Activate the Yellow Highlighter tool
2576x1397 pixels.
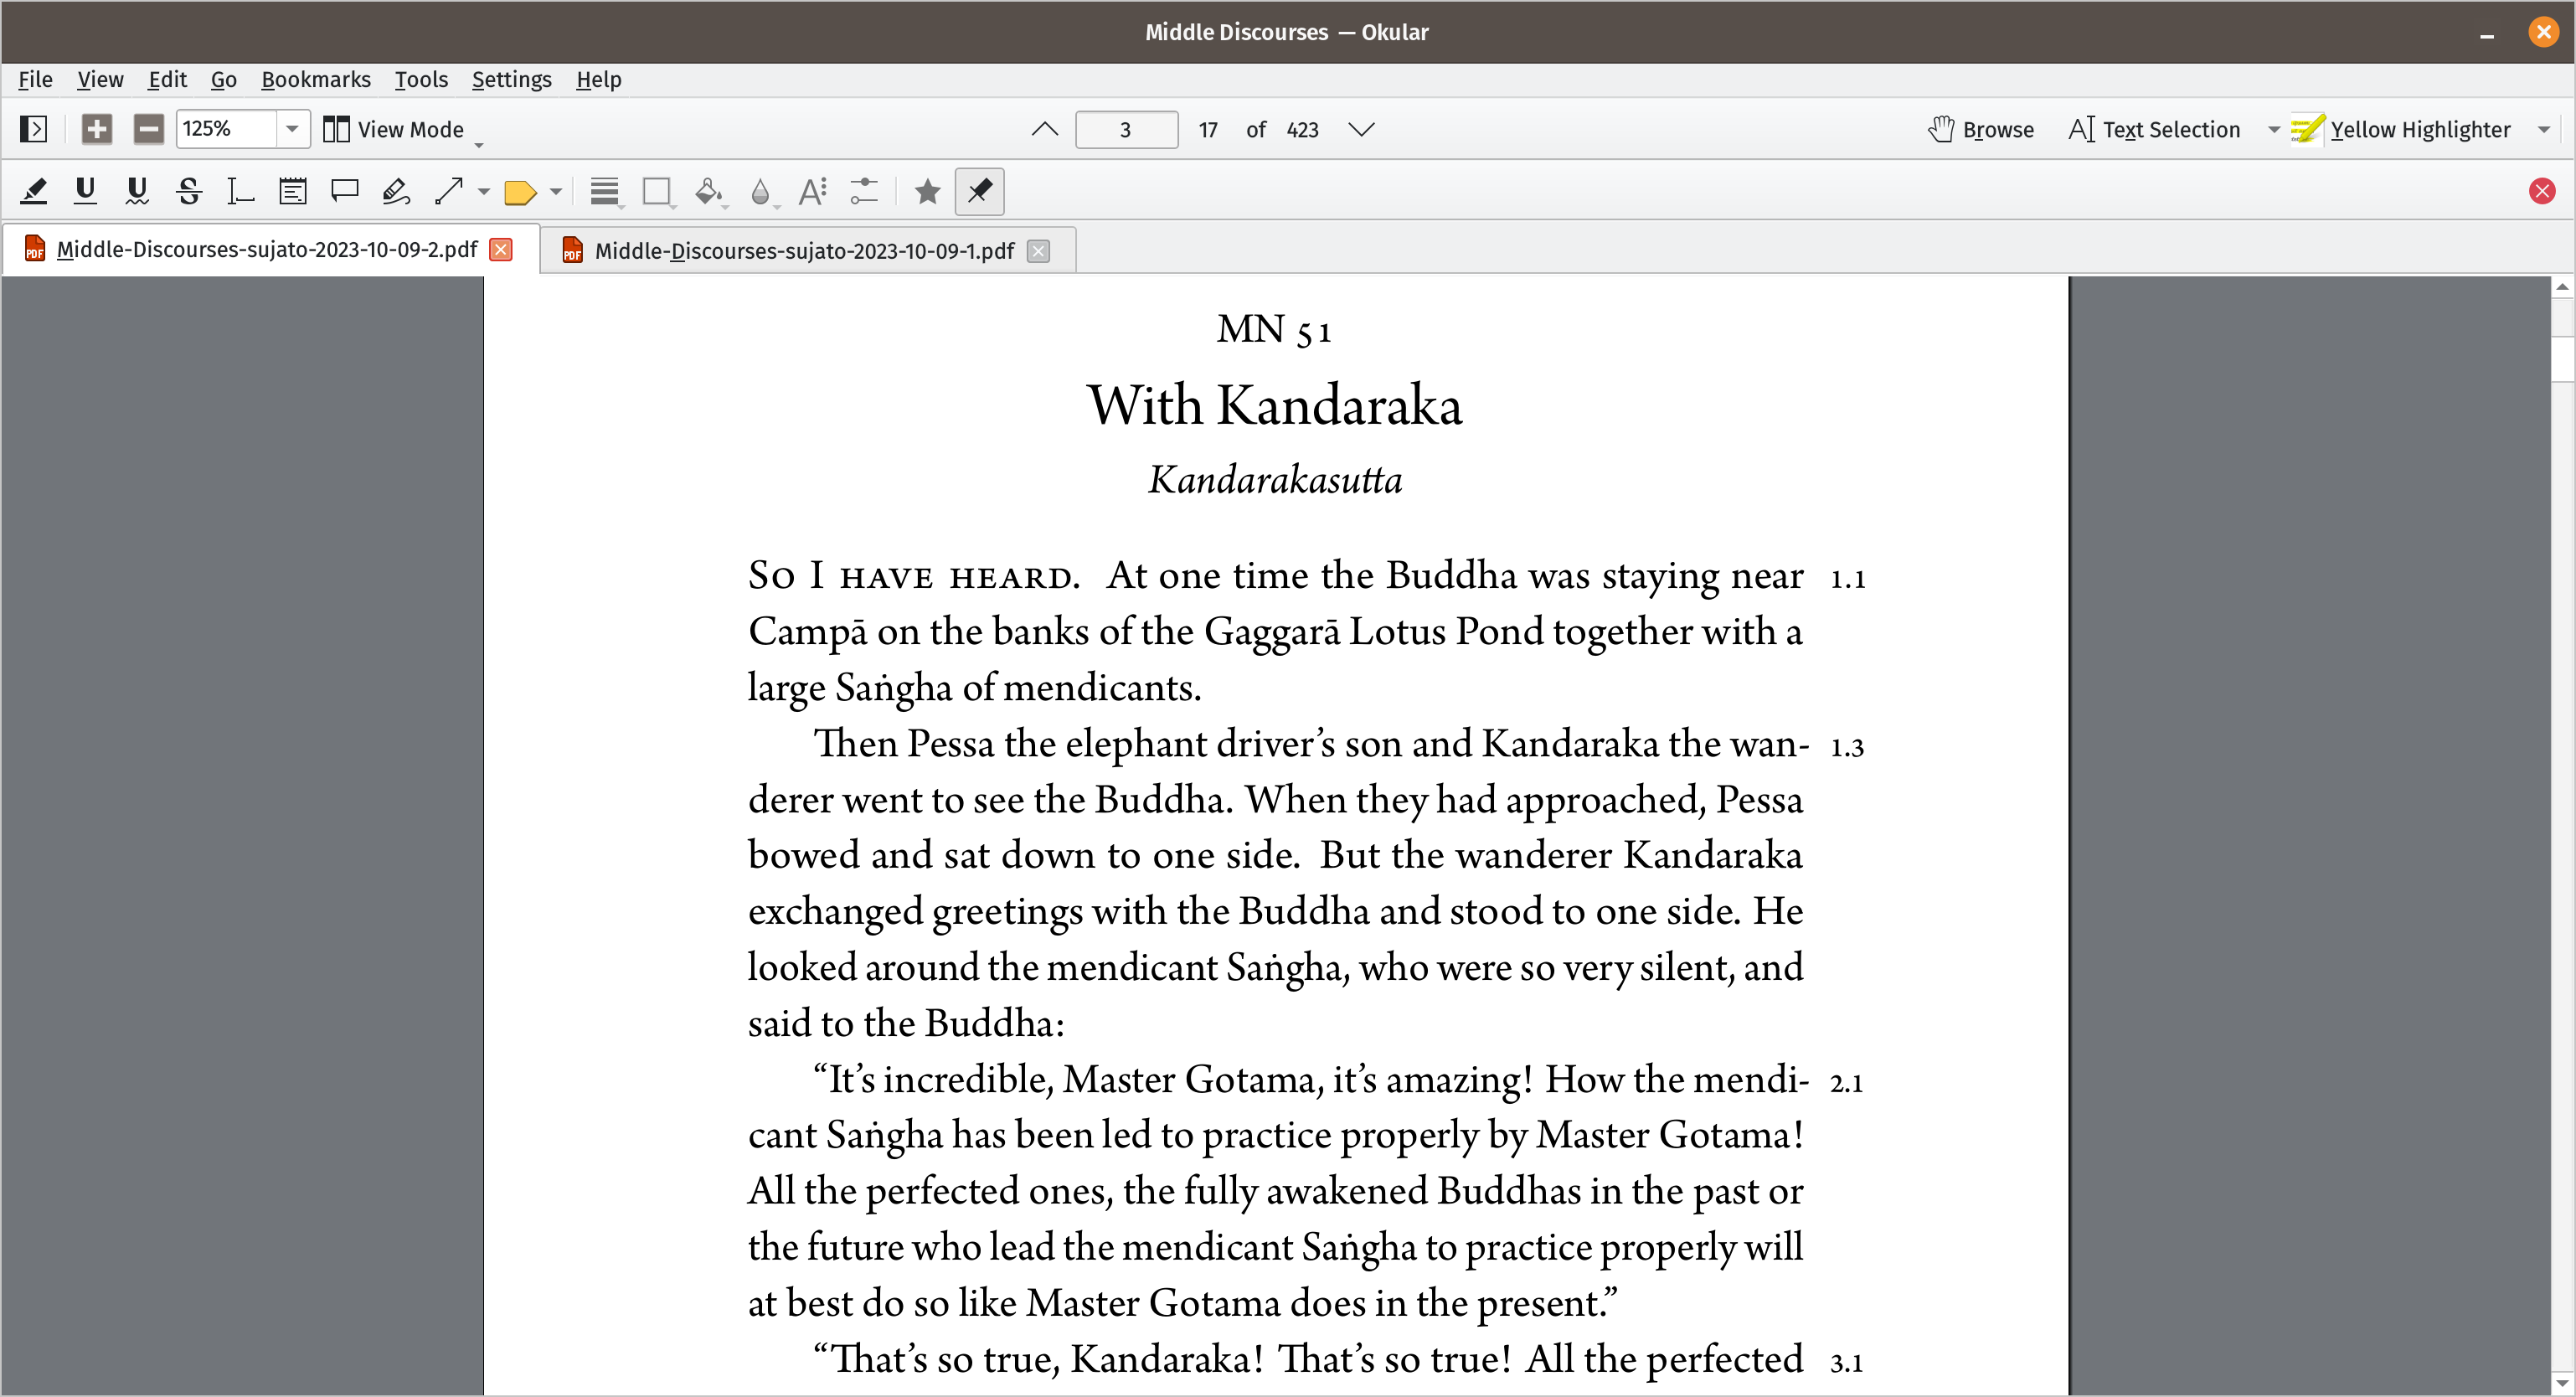2401,129
